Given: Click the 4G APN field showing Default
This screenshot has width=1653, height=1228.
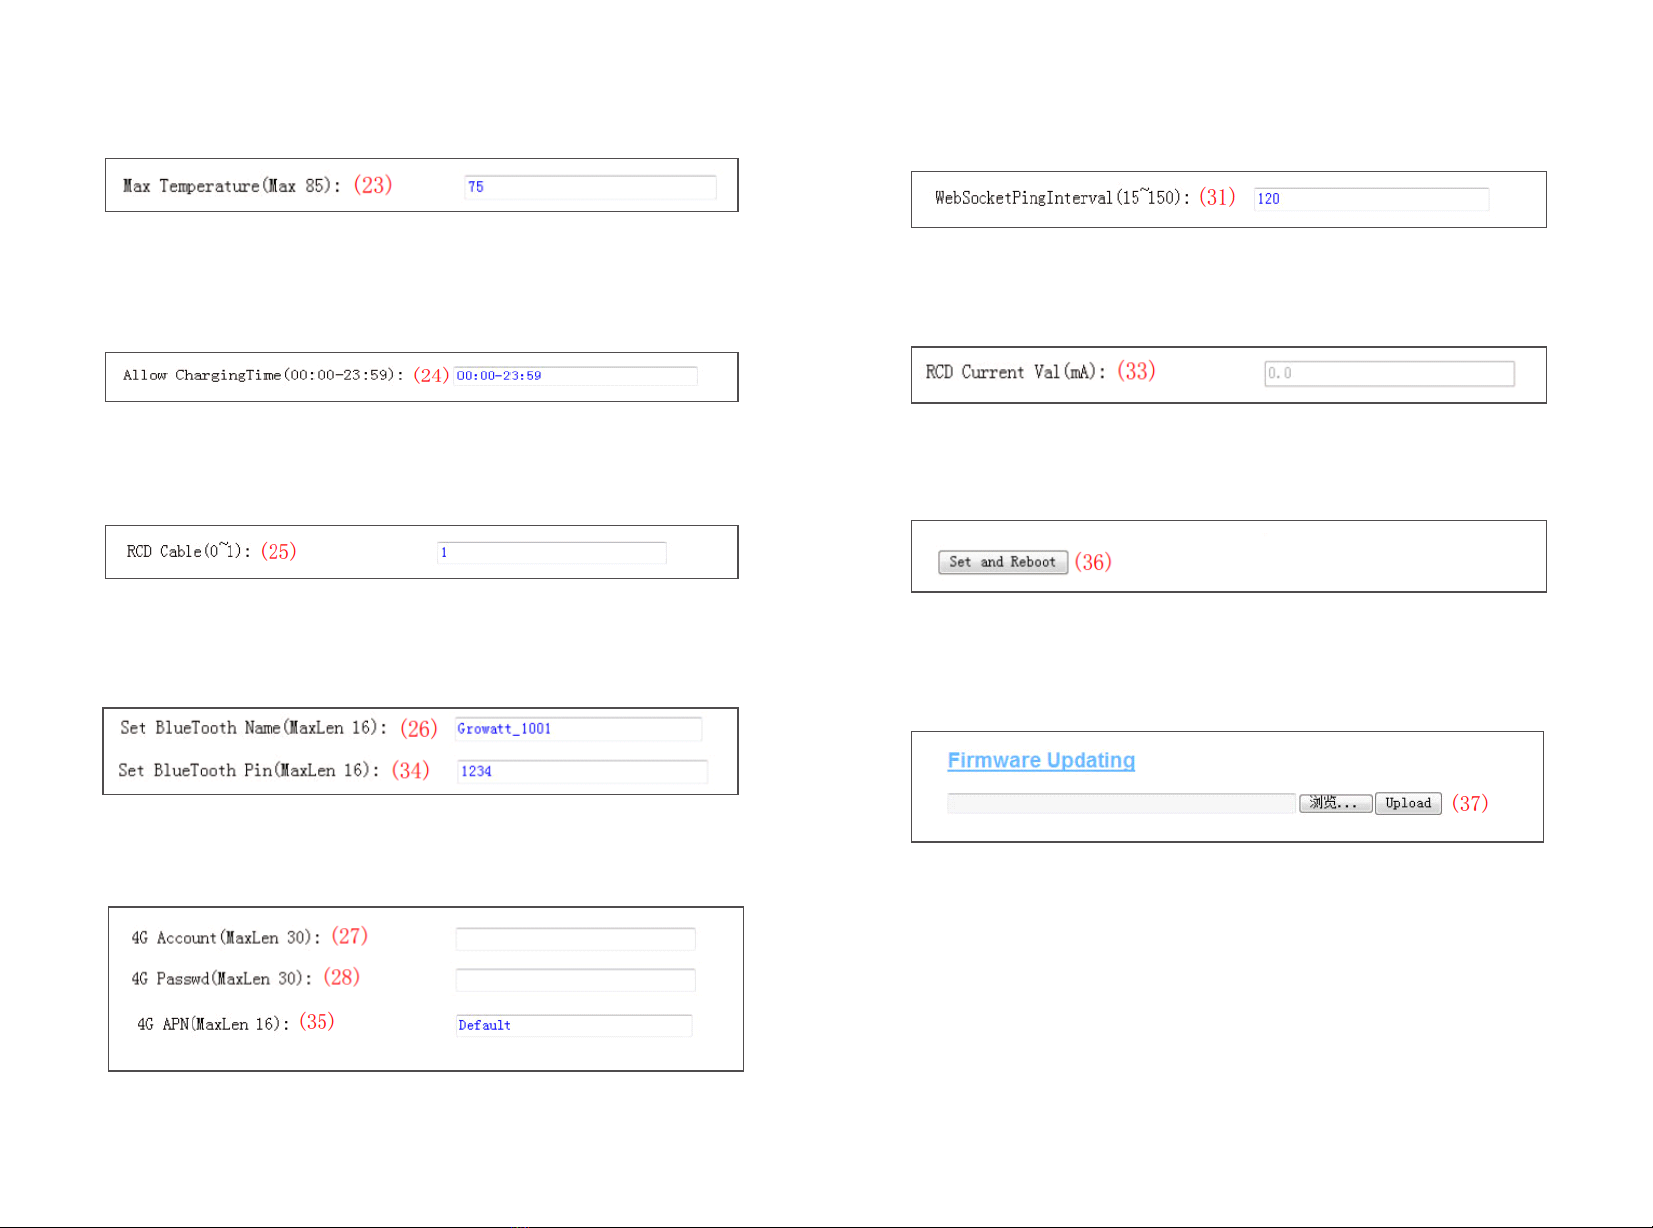Looking at the screenshot, I should coord(574,1025).
